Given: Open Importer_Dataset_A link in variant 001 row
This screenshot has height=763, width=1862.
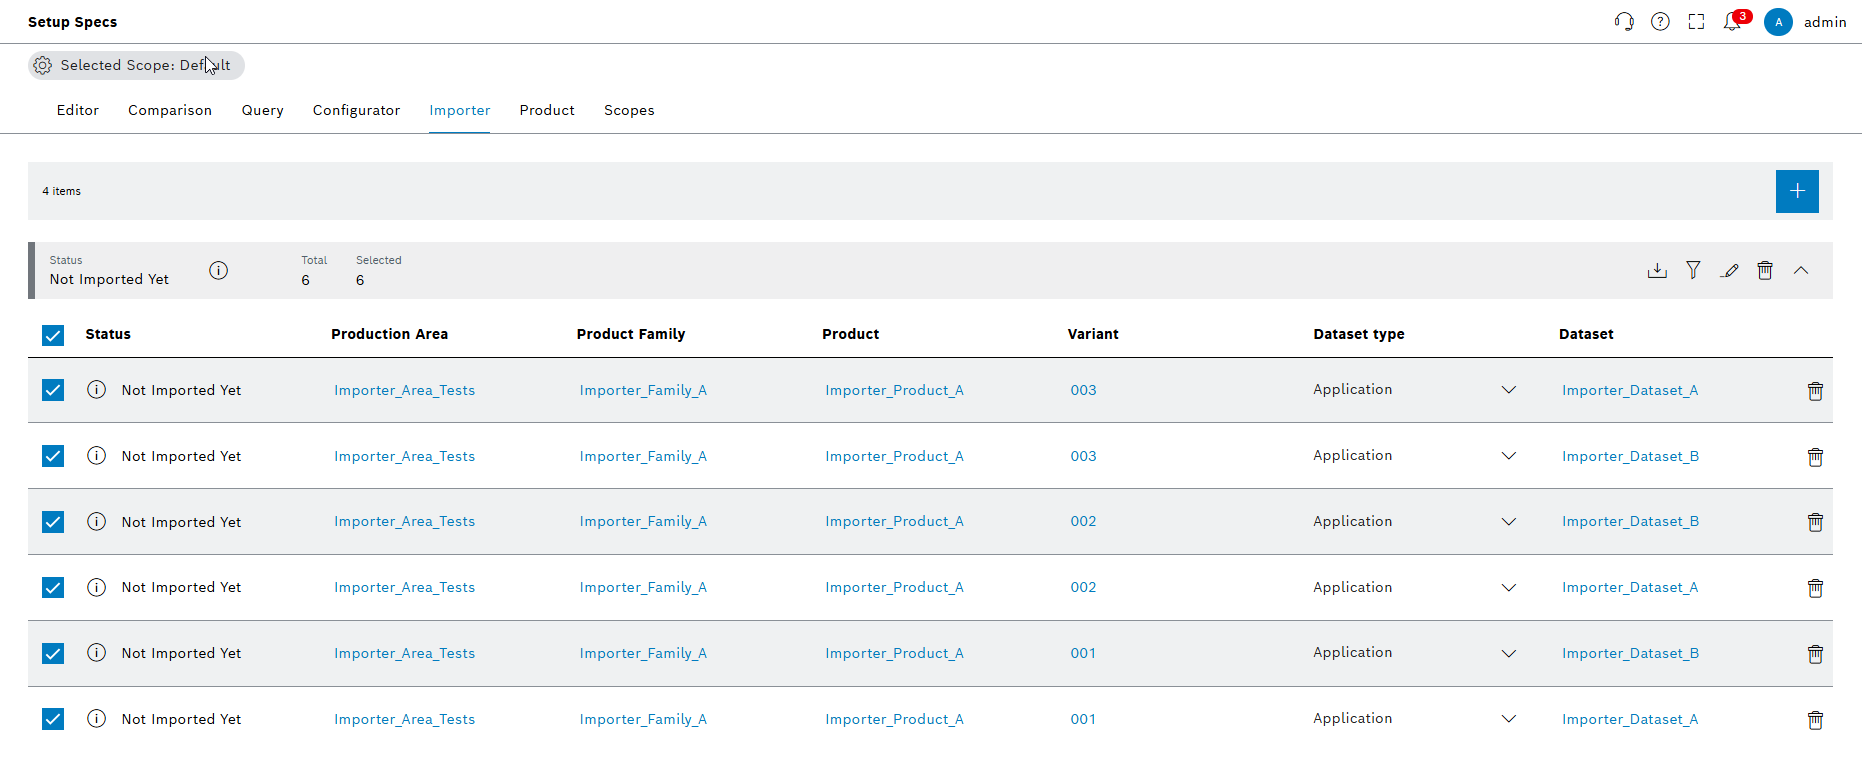Looking at the screenshot, I should [x=1630, y=719].
